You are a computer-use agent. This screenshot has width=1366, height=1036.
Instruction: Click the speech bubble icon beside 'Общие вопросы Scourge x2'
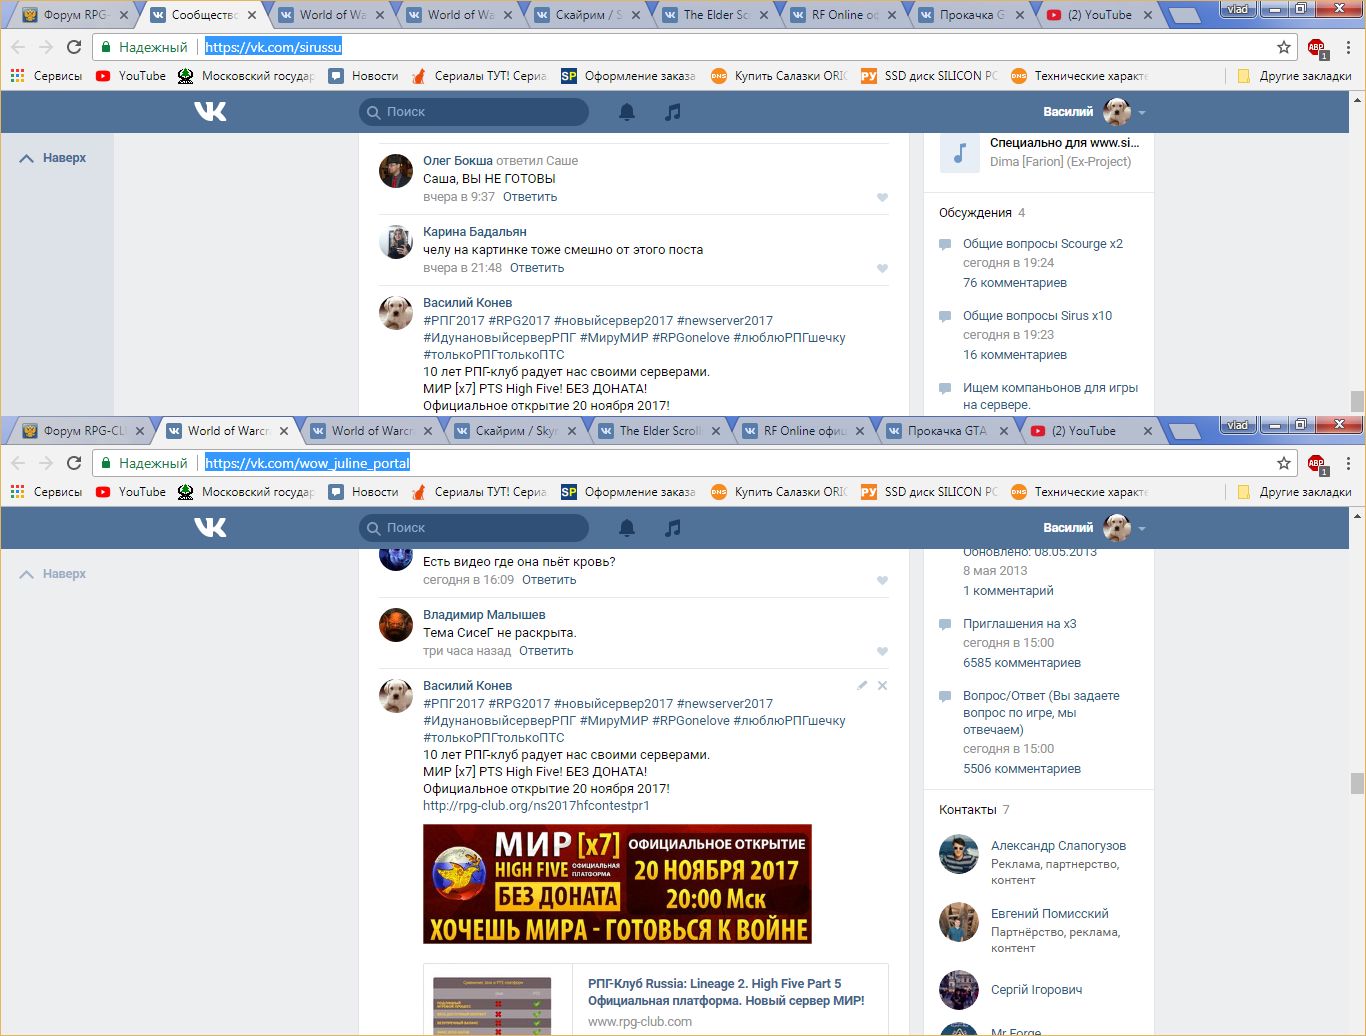point(945,244)
